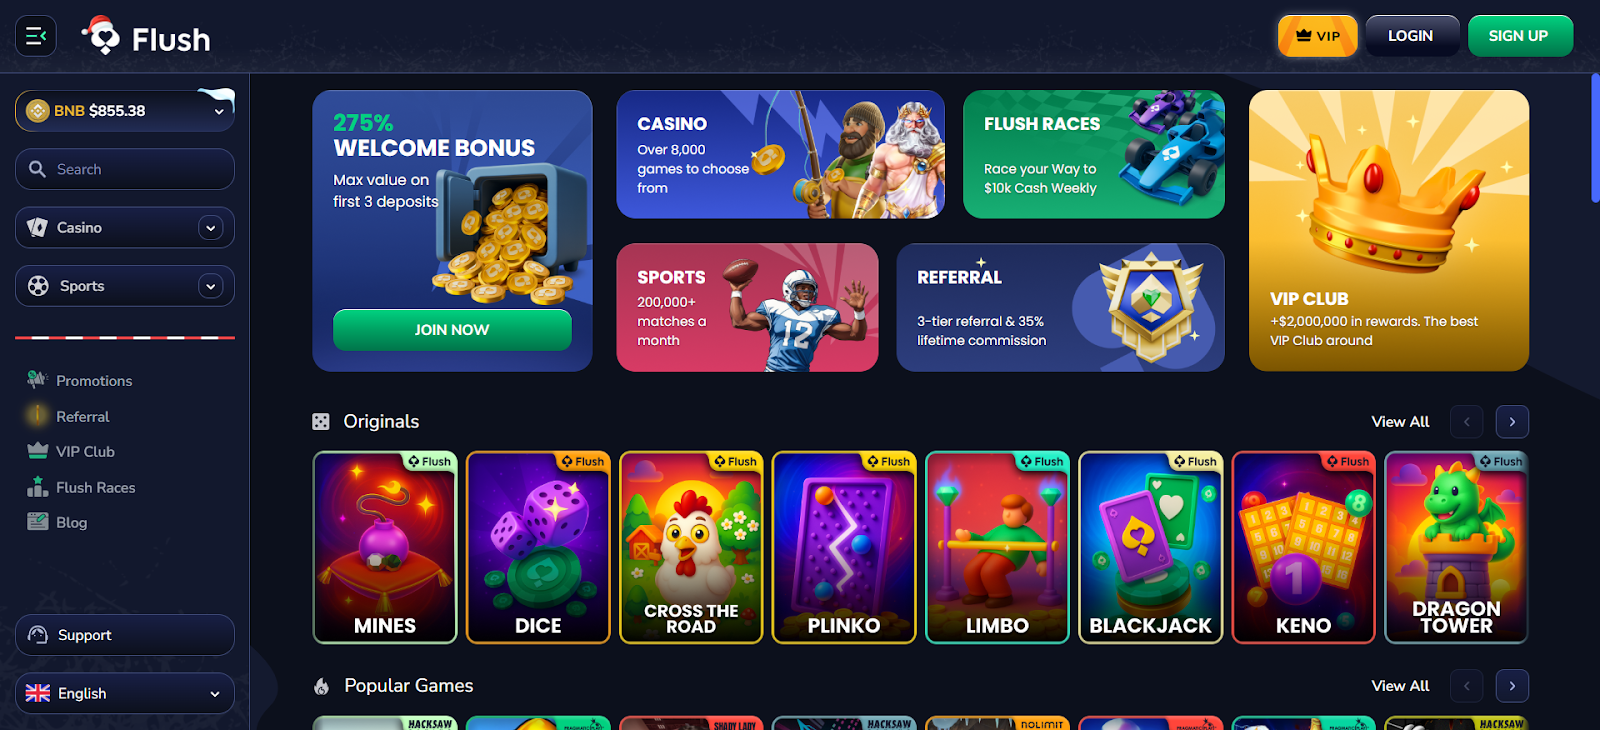This screenshot has height=730, width=1600.
Task: Expand the Sports section chevron
Action: 210,286
